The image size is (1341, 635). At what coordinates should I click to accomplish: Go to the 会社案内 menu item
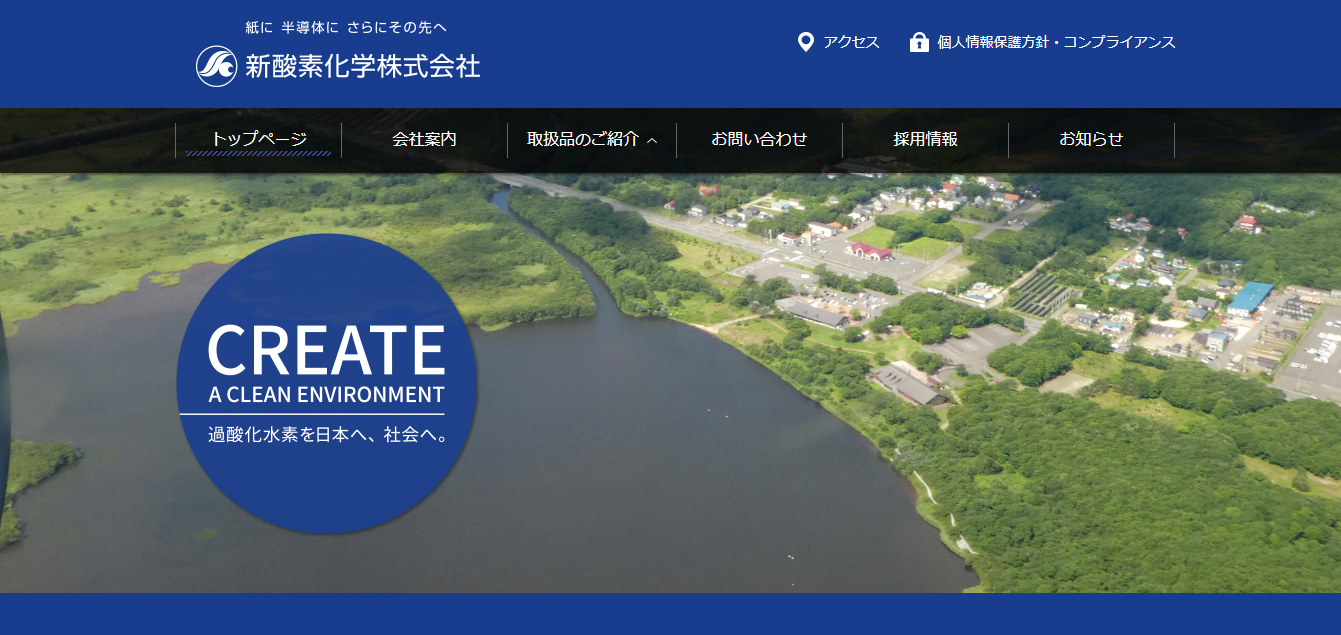pos(424,139)
